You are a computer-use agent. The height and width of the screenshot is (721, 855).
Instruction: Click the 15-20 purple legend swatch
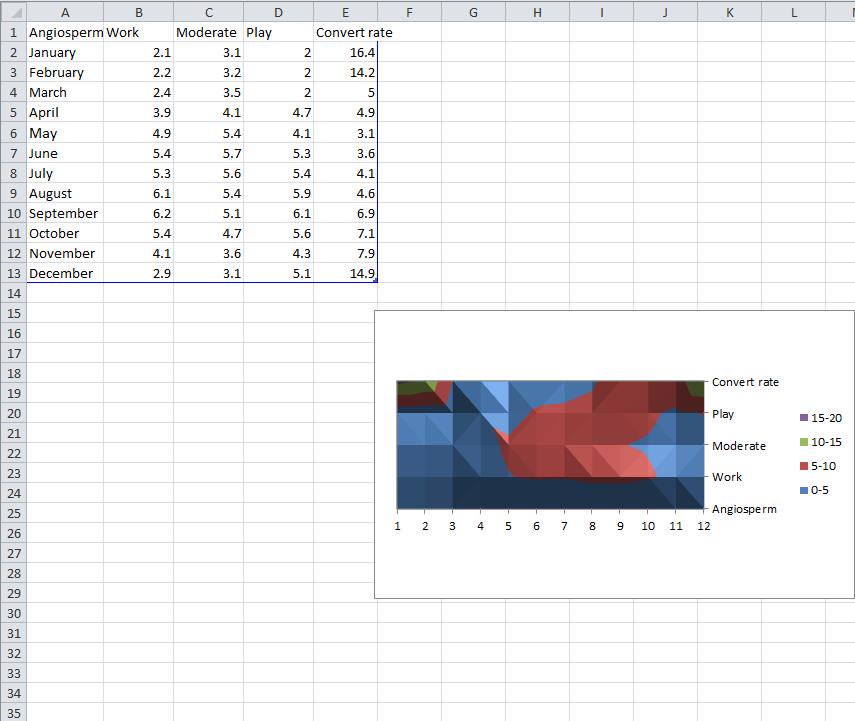pos(804,418)
